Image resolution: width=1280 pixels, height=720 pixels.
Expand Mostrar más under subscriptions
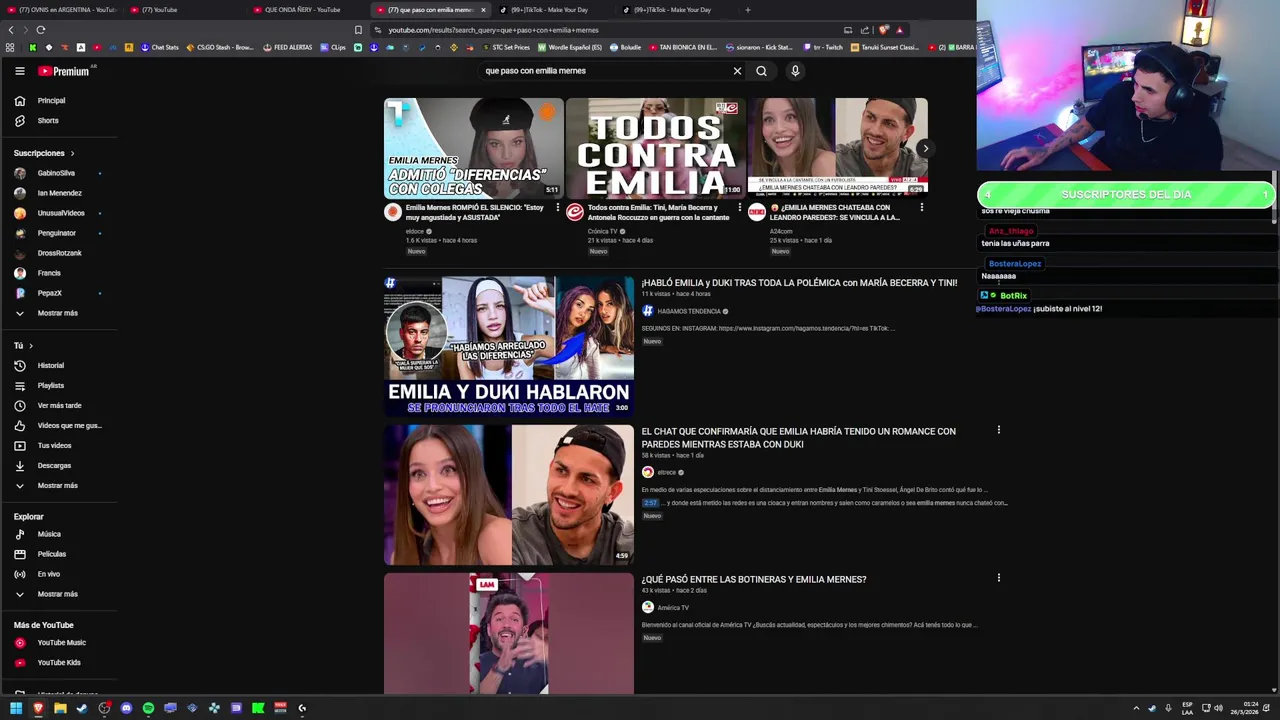tap(58, 313)
